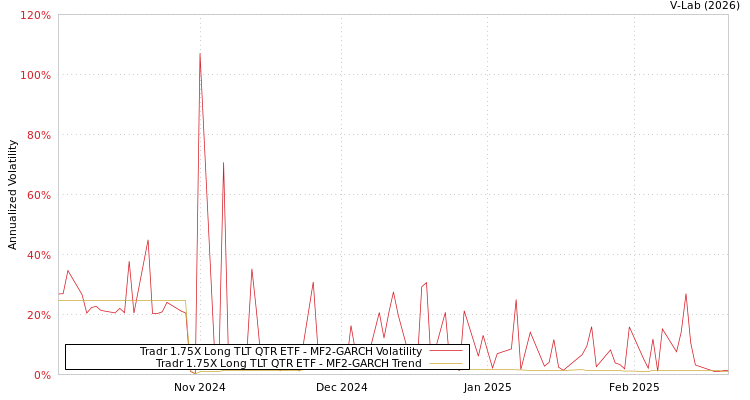Click the 20% y-axis label

(38, 315)
